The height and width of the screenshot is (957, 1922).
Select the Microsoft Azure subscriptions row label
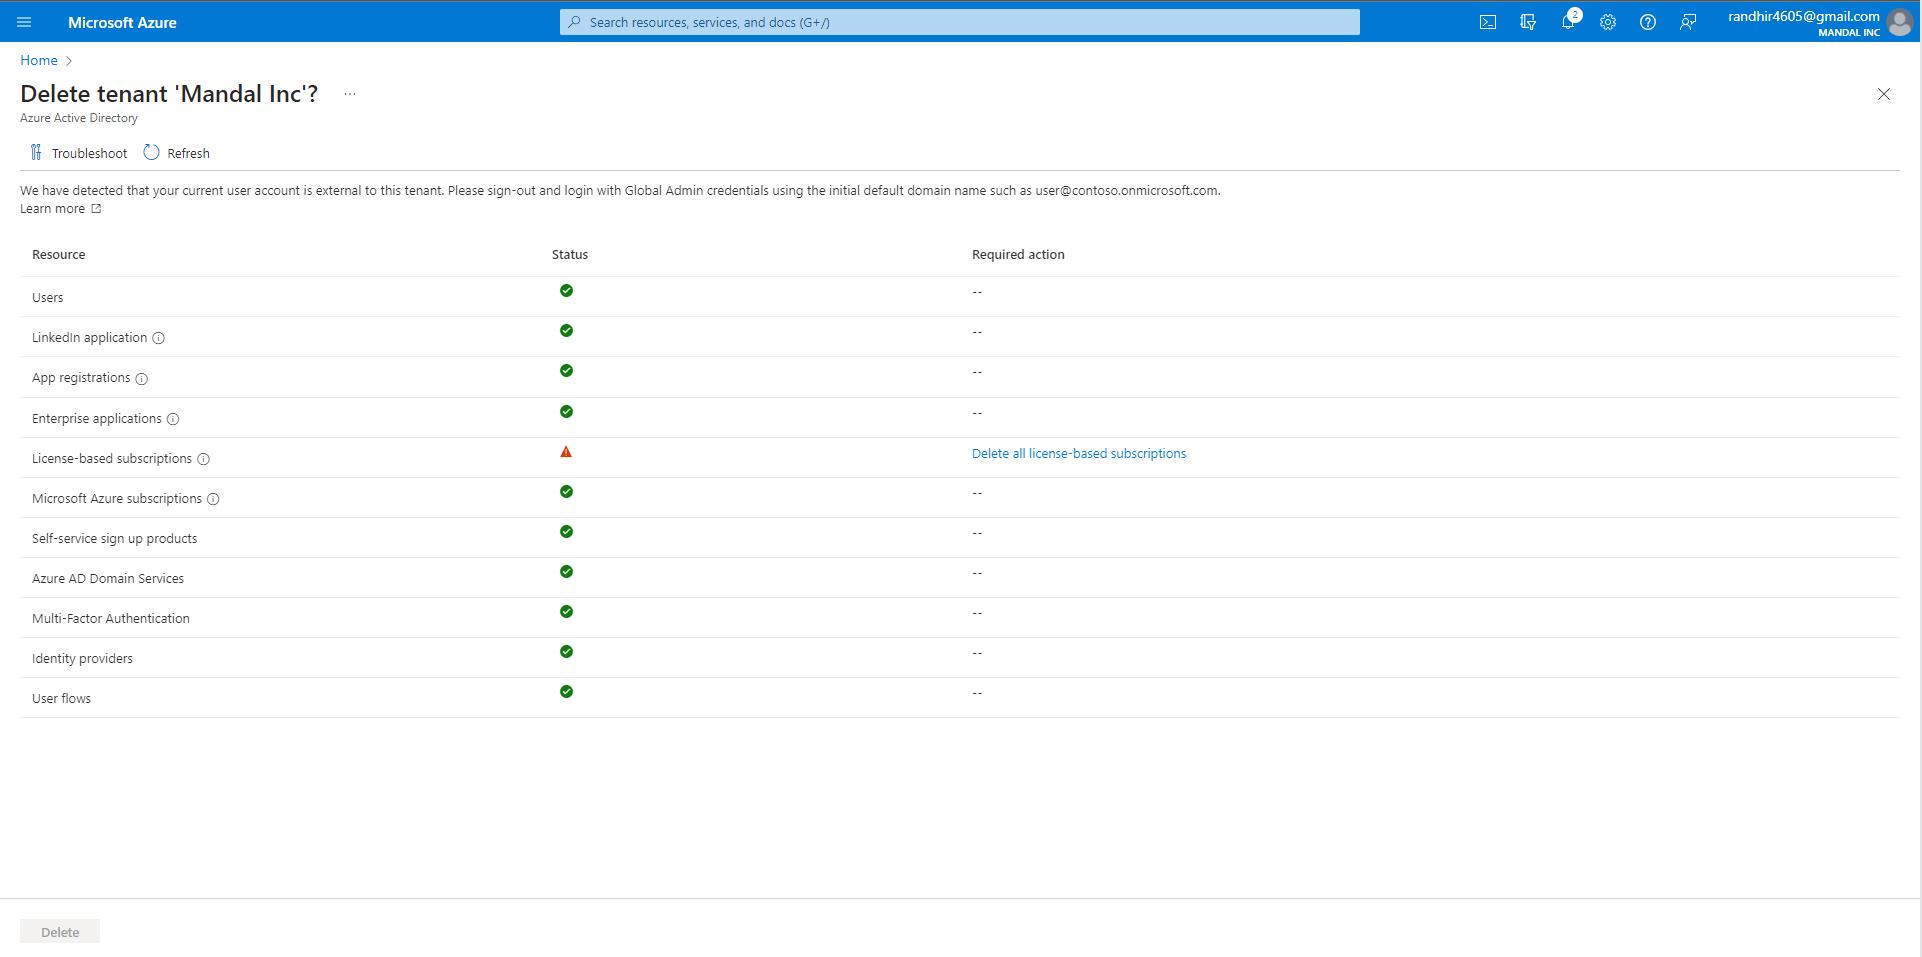point(117,499)
